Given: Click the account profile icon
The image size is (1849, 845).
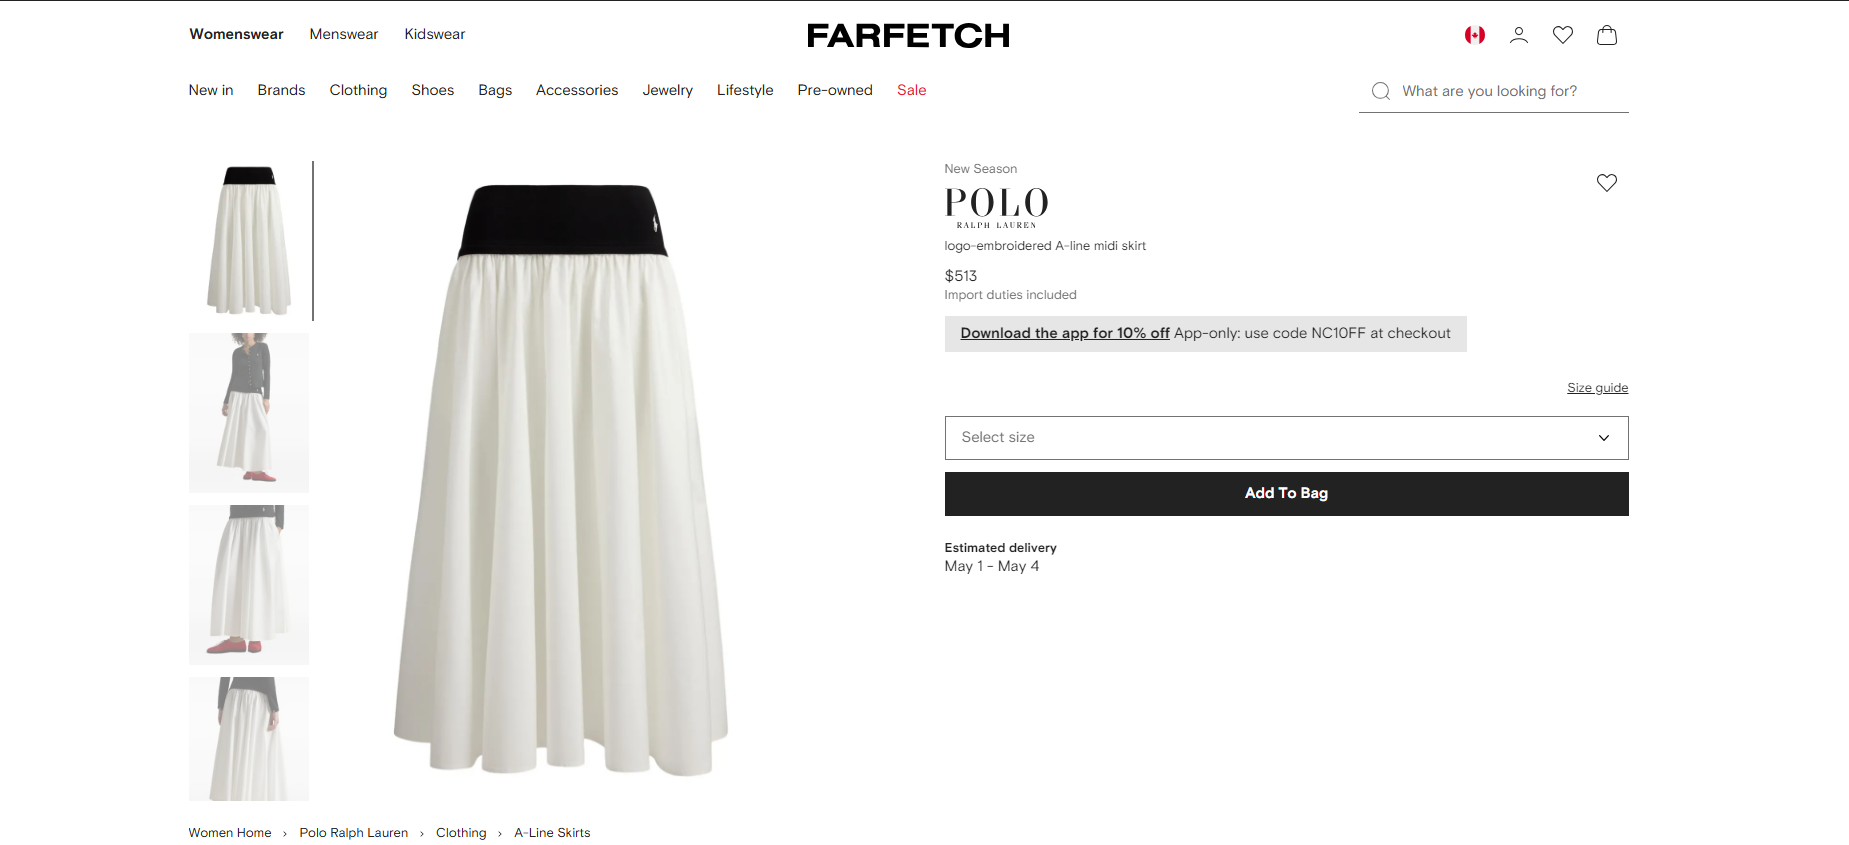Looking at the screenshot, I should click(x=1518, y=35).
